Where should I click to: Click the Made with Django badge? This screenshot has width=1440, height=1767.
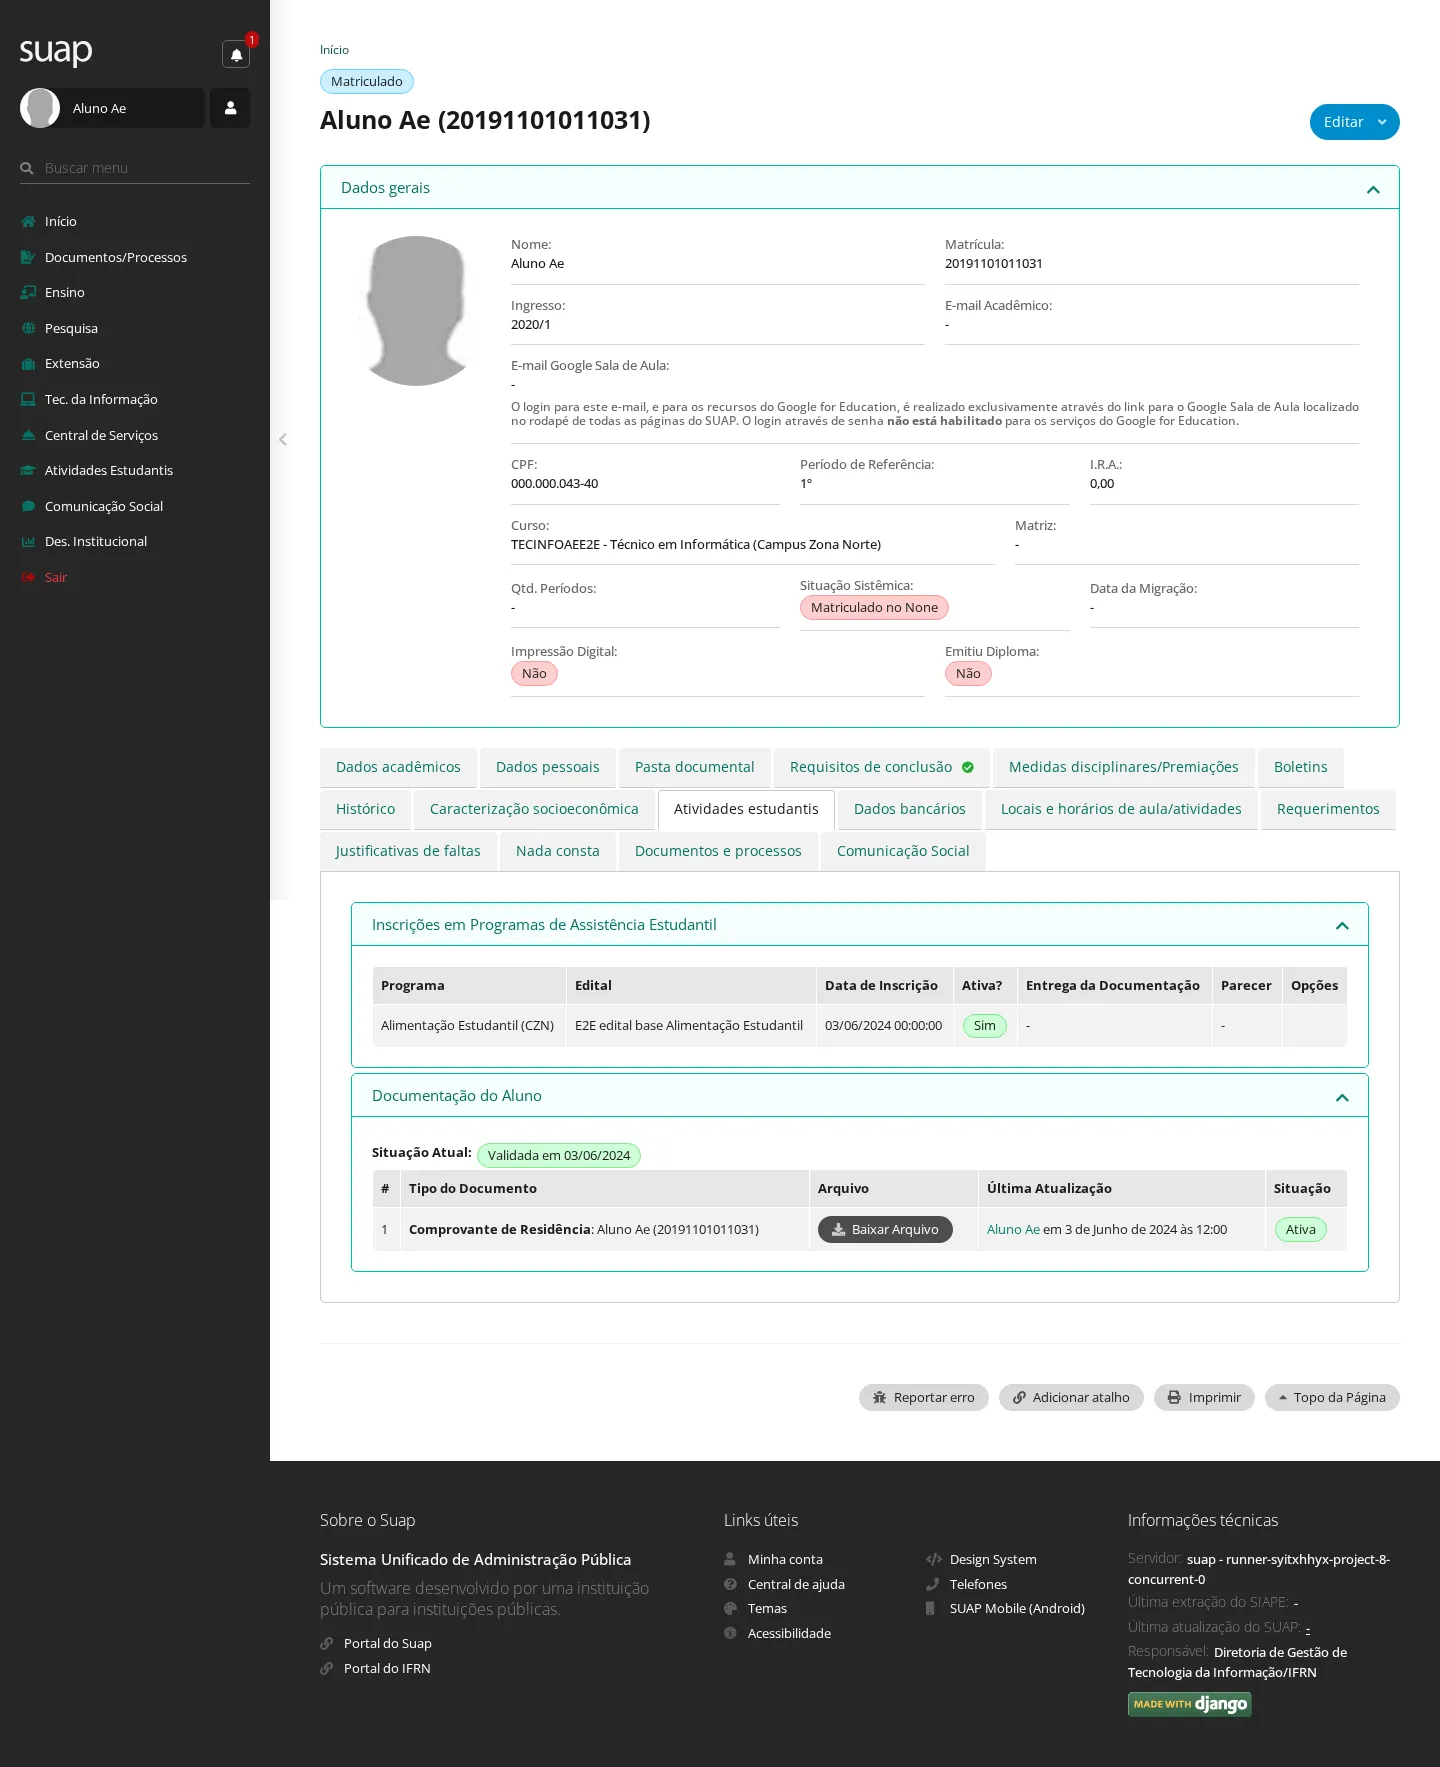click(1189, 1704)
